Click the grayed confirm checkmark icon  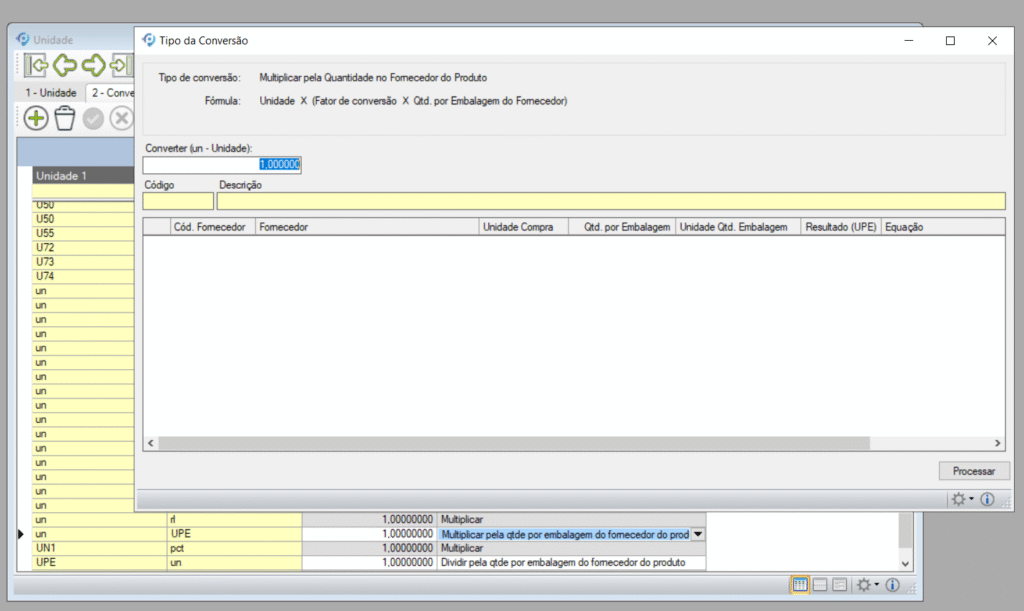93,119
